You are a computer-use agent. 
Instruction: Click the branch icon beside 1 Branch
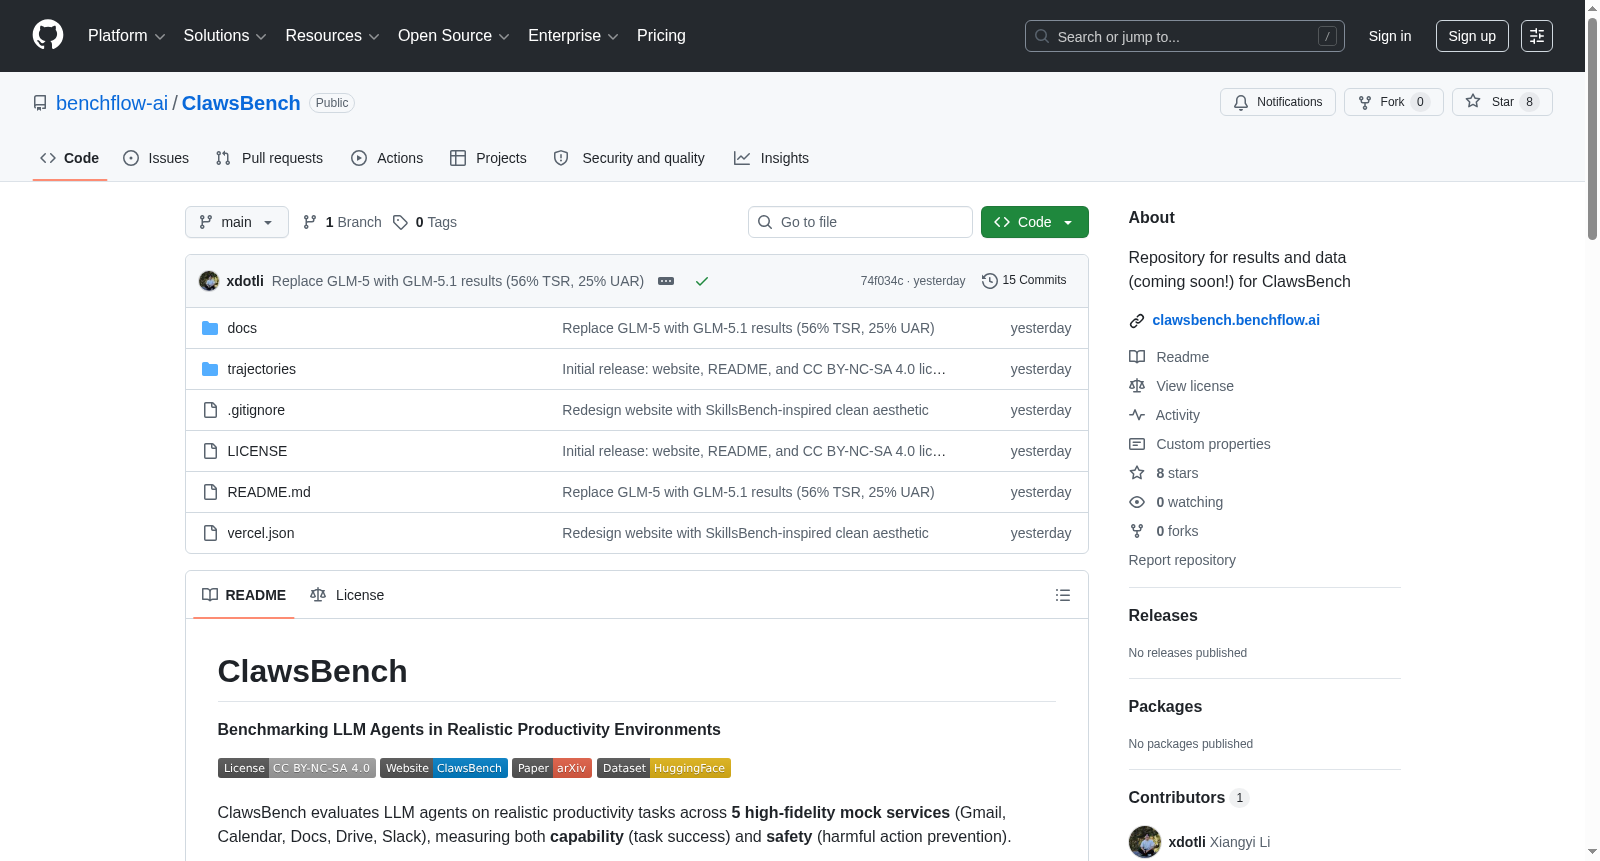tap(310, 222)
